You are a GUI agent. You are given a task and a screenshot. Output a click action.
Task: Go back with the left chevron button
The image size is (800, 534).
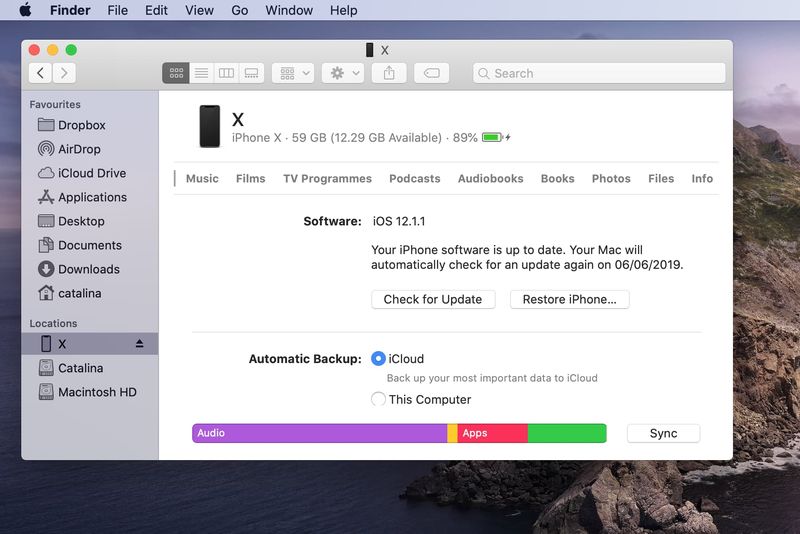(x=40, y=73)
